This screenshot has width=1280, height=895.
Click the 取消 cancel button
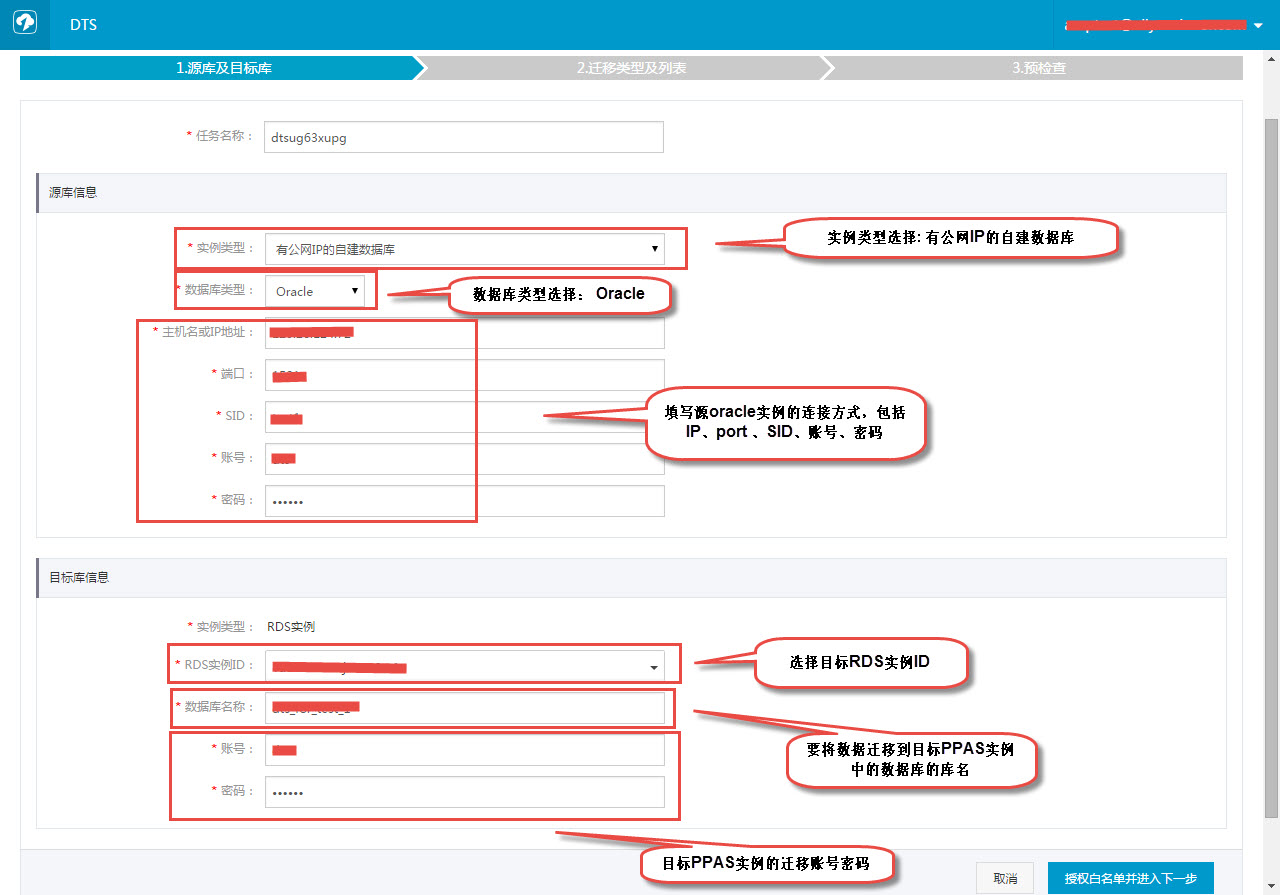click(x=1005, y=877)
